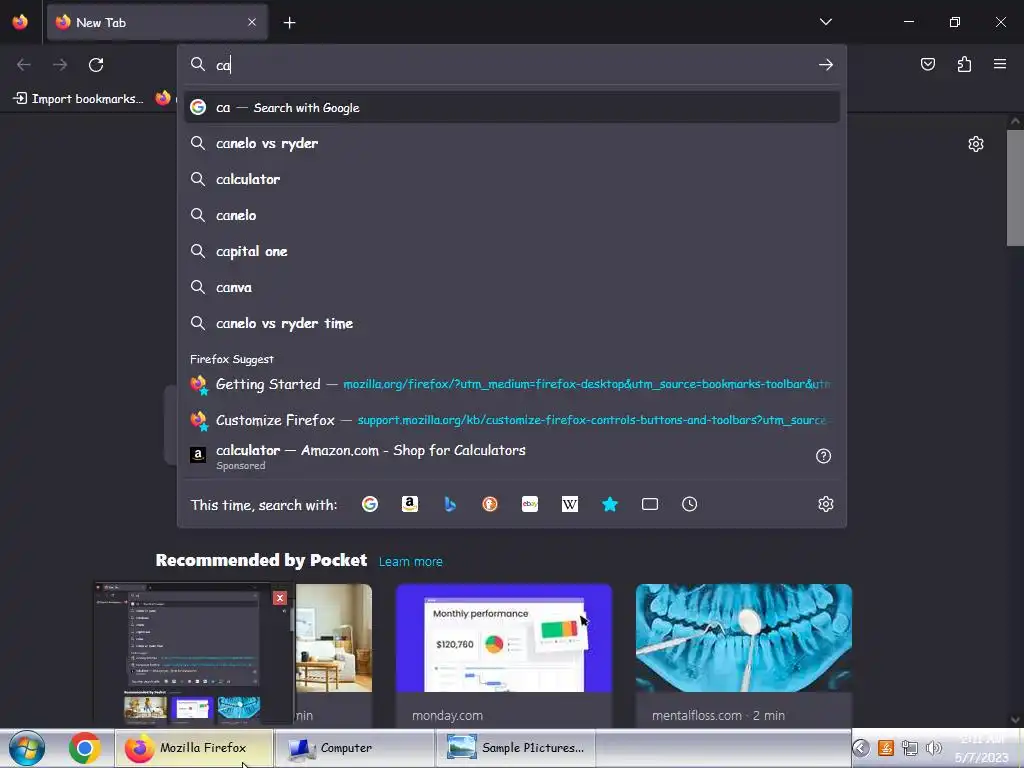Image resolution: width=1024 pixels, height=768 pixels.
Task: Open the Windows Start button
Action: pyautogui.click(x=27, y=748)
